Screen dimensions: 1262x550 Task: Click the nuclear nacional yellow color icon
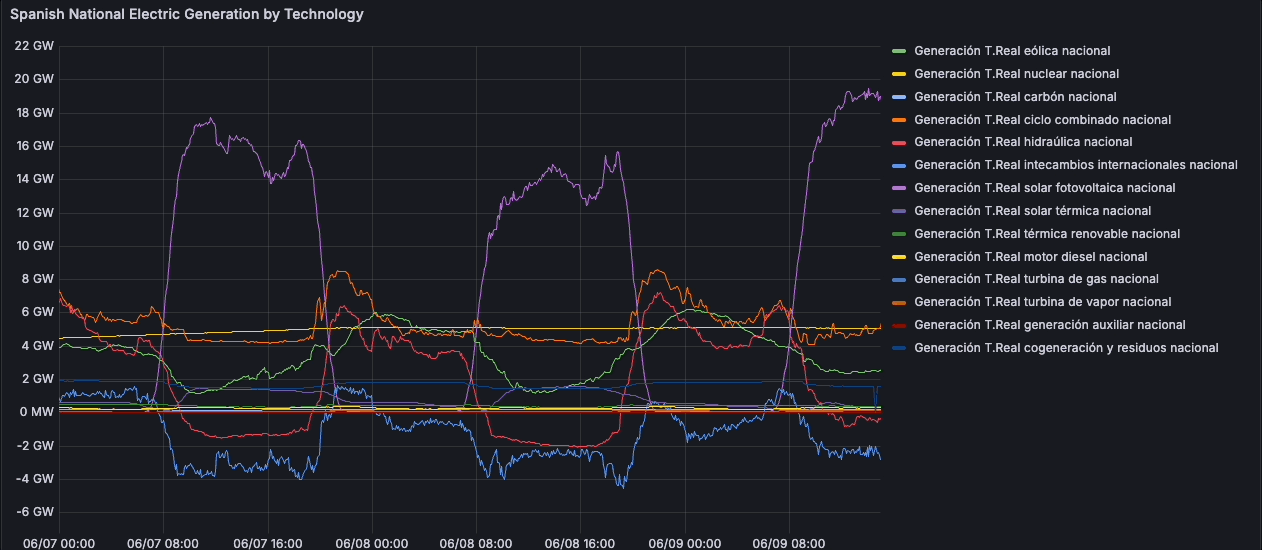(x=899, y=74)
